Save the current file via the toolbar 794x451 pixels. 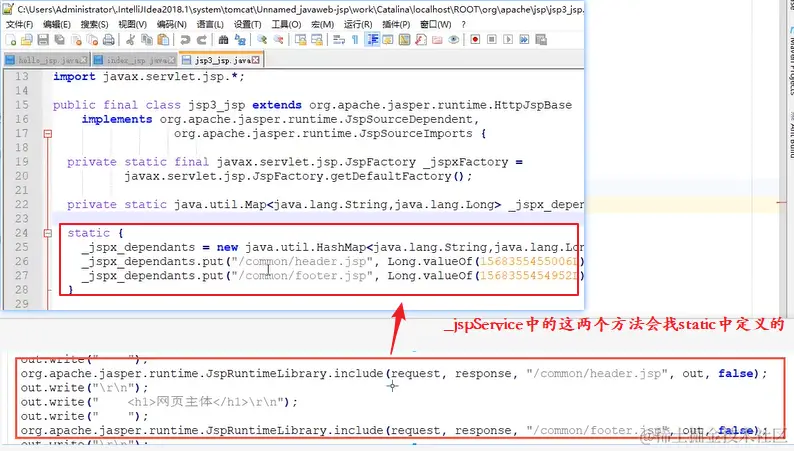point(43,39)
